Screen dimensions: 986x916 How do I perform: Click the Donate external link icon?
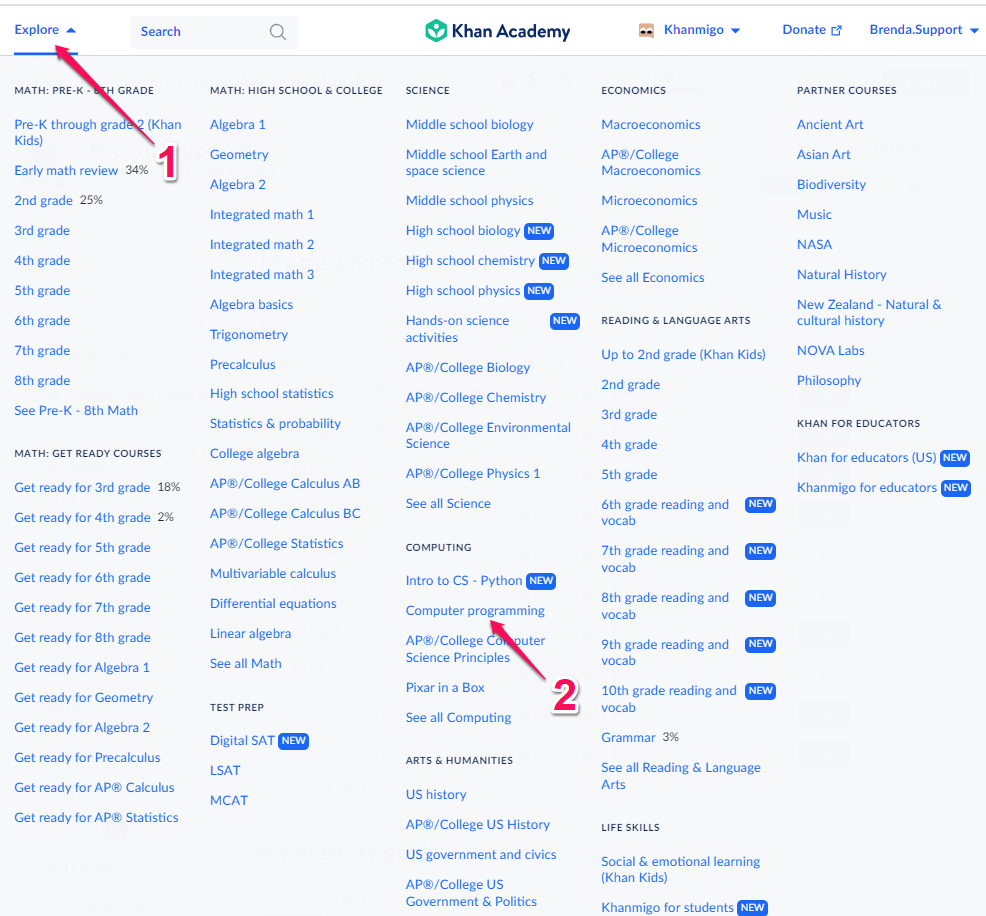[x=836, y=30]
